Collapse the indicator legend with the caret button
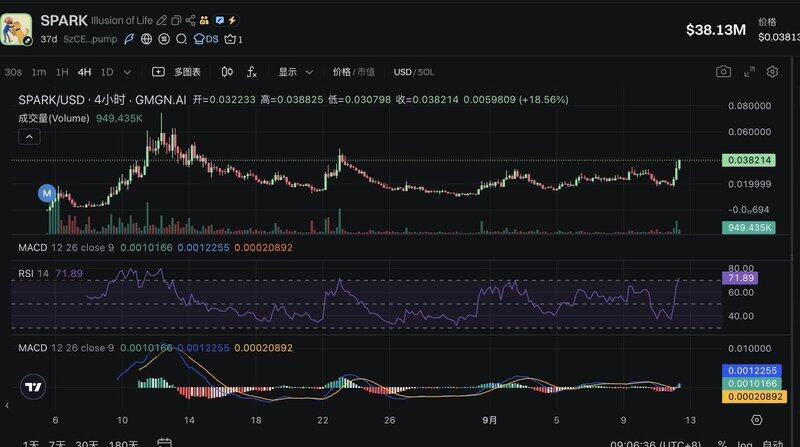The image size is (800, 447). click(29, 137)
